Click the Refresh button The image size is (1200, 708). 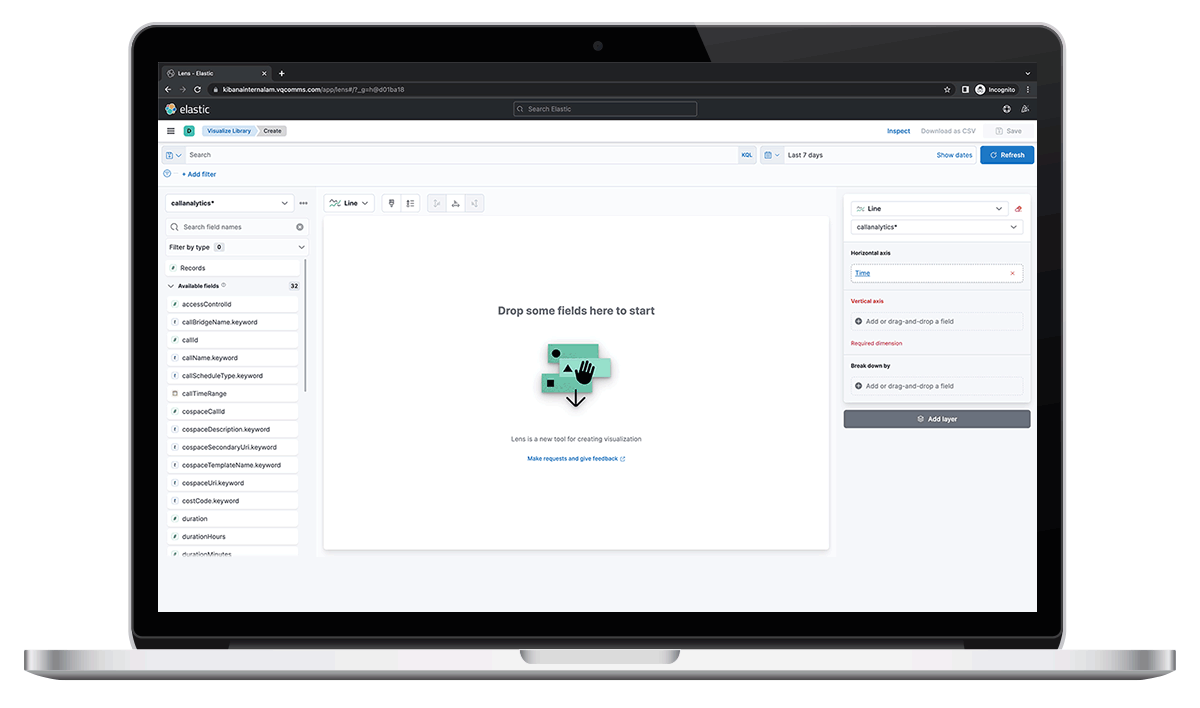(x=1007, y=155)
